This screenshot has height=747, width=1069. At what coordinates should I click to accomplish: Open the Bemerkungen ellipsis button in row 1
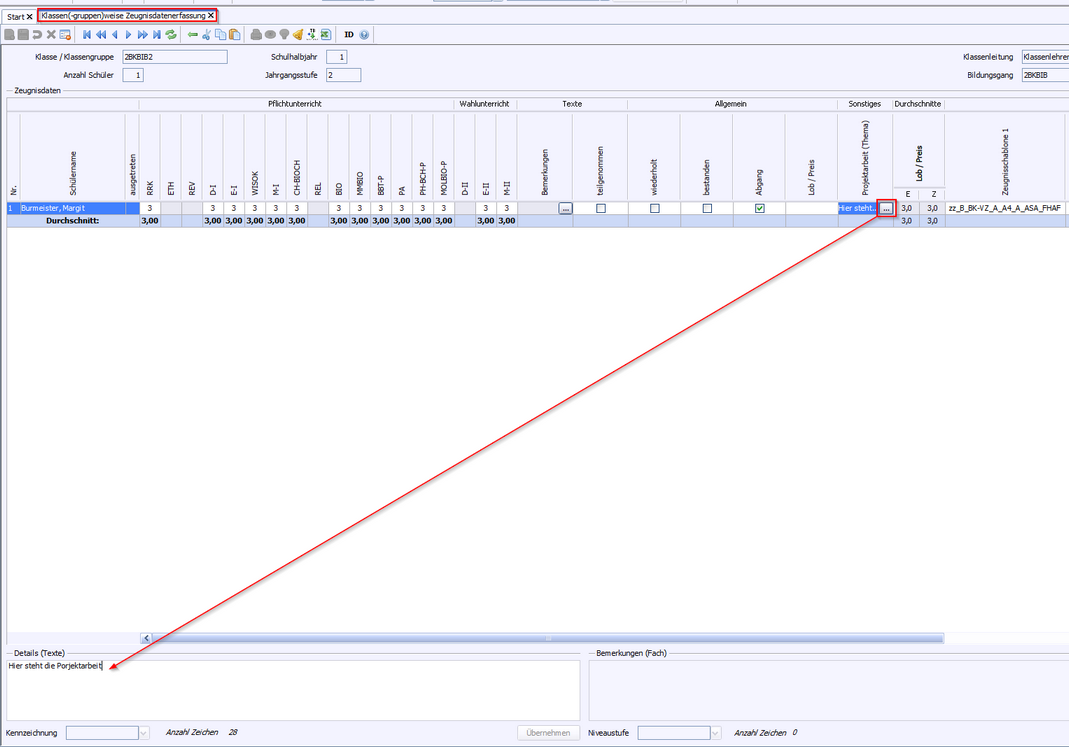coord(565,209)
